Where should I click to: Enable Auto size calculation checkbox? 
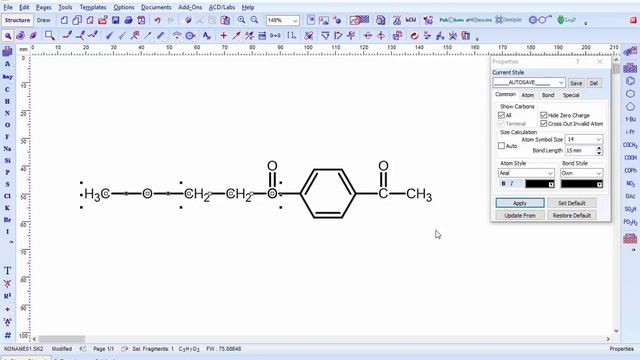tap(501, 146)
